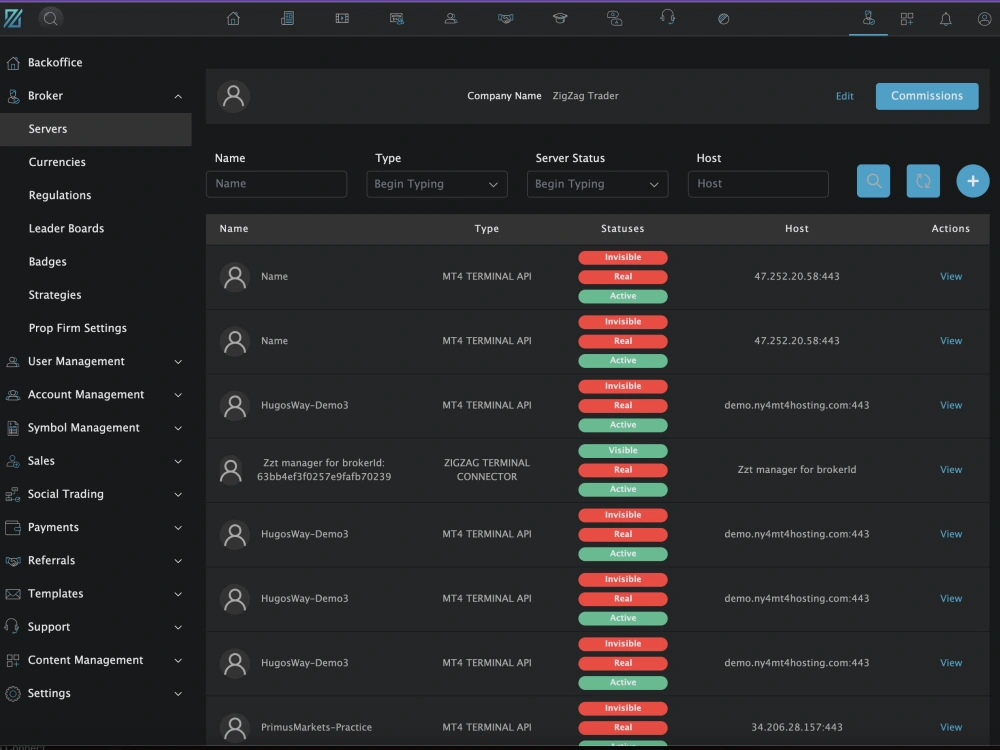Viewport: 1000px width, 750px height.
Task: Open the headset support icon in top navigation
Action: [x=668, y=17]
